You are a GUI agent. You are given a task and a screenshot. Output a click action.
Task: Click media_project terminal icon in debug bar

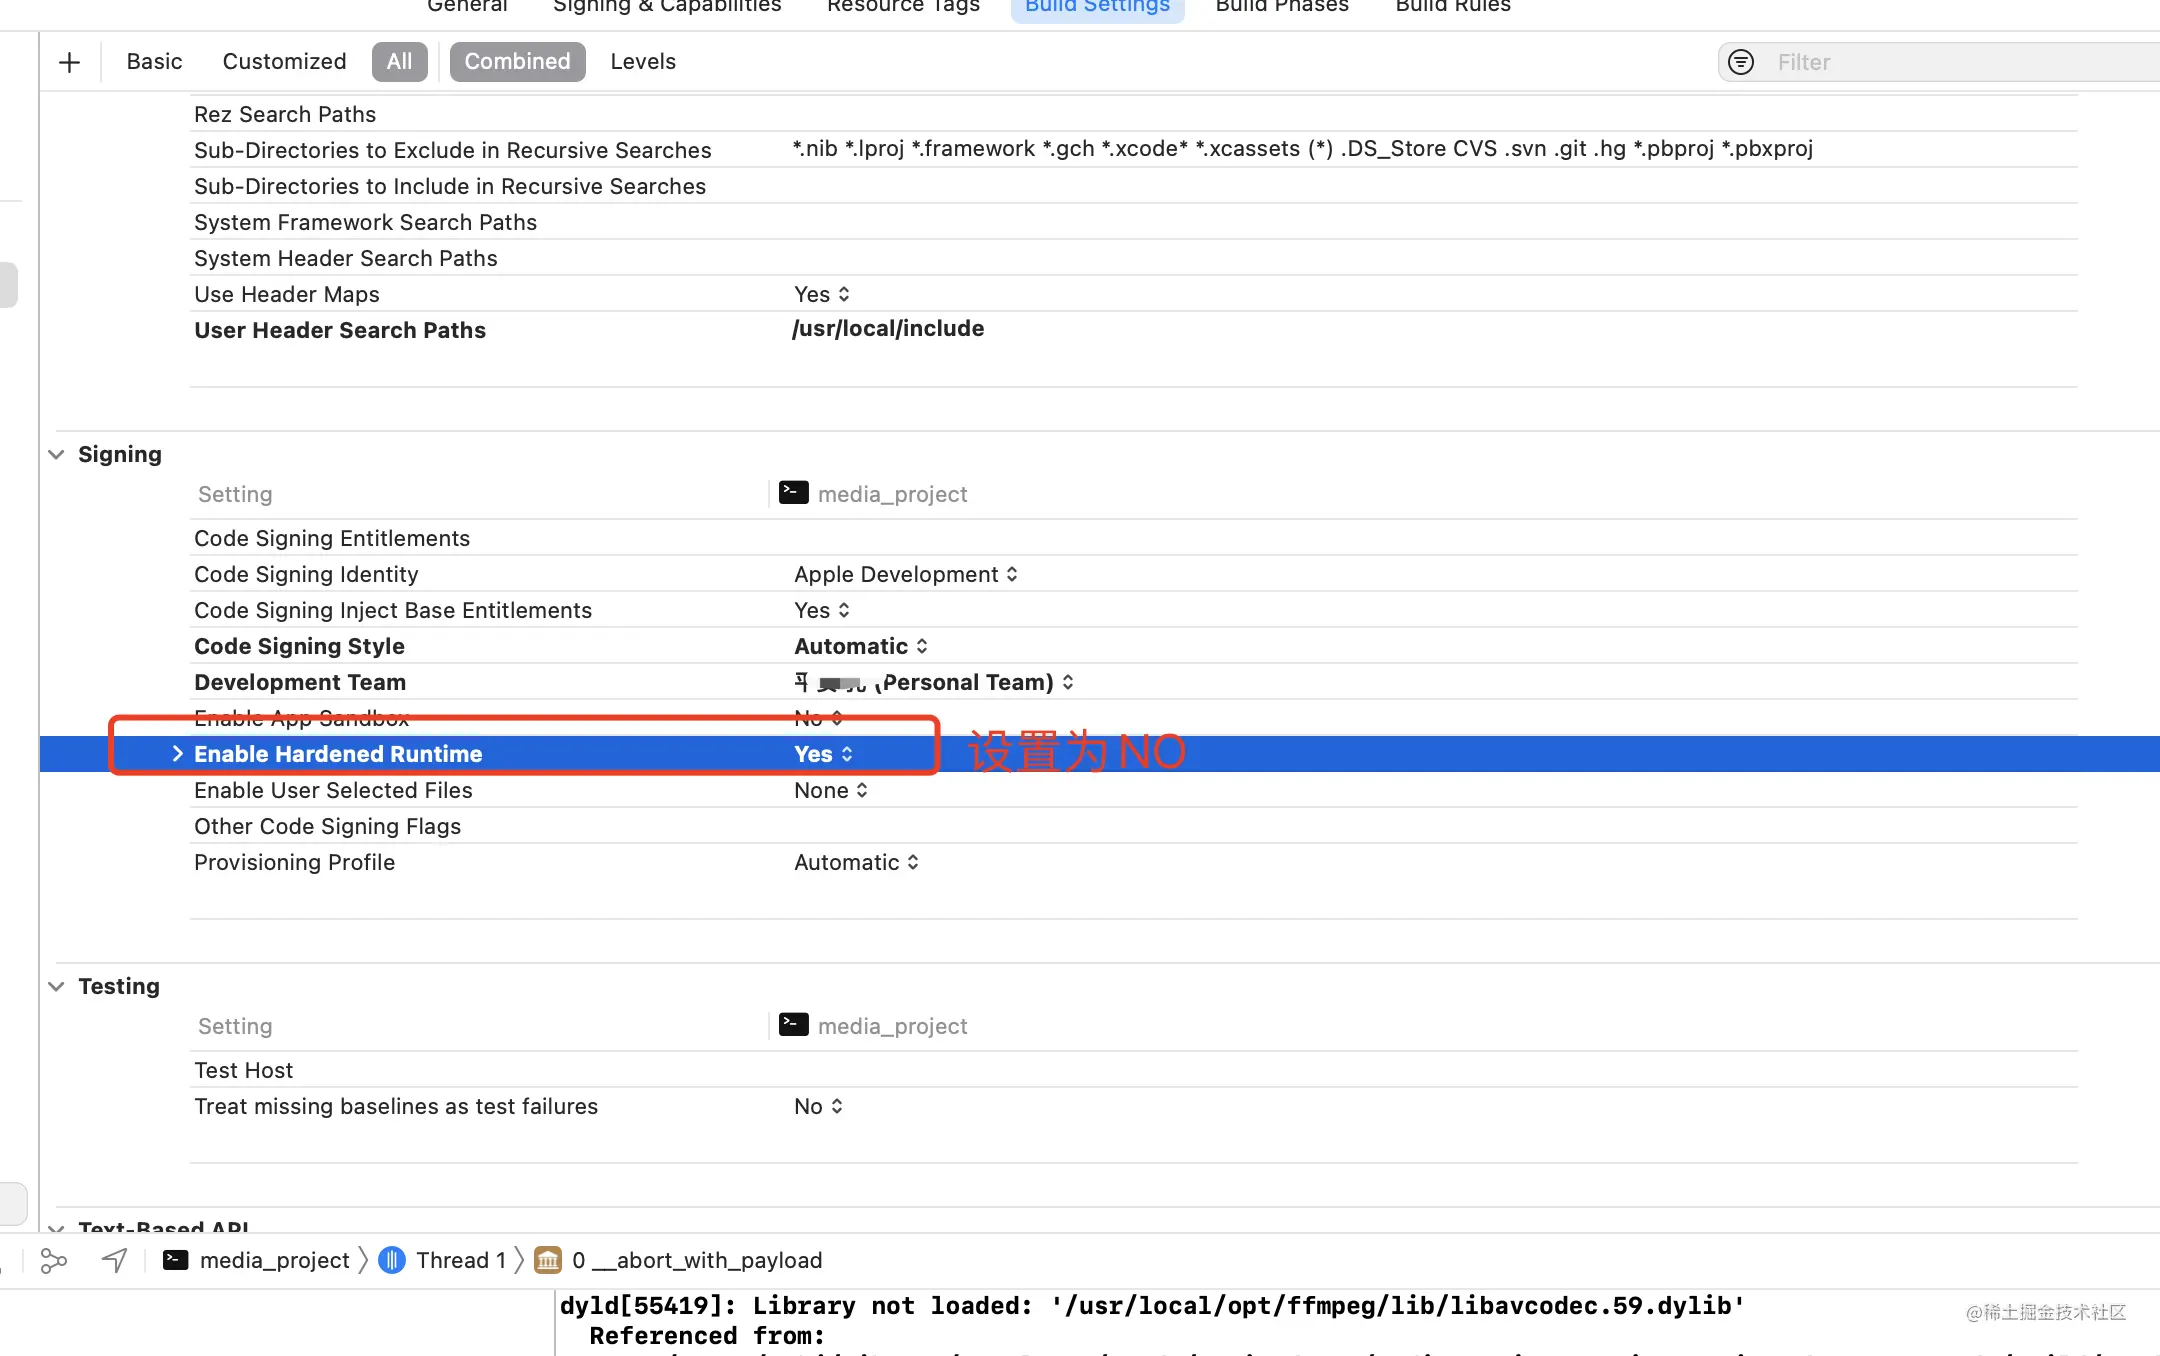coord(176,1260)
